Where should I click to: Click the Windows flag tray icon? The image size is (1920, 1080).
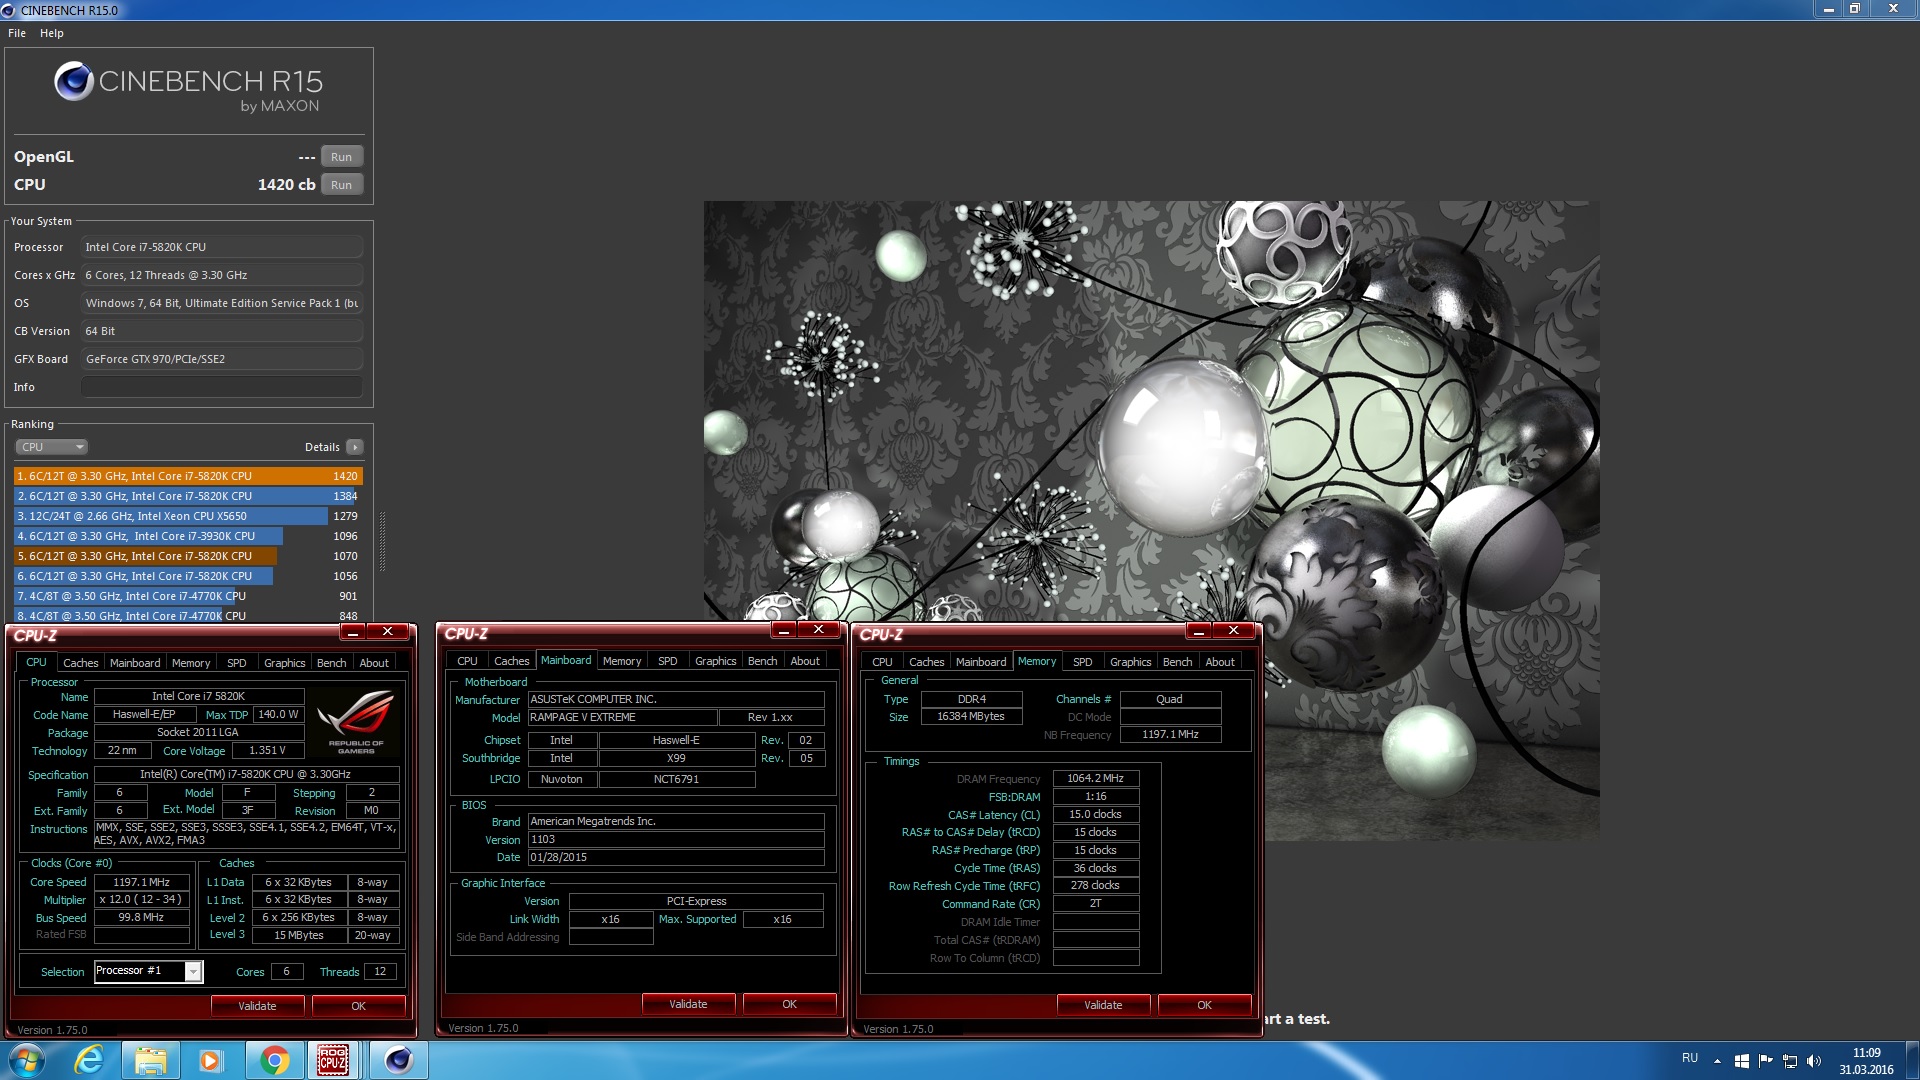pyautogui.click(x=1741, y=1061)
